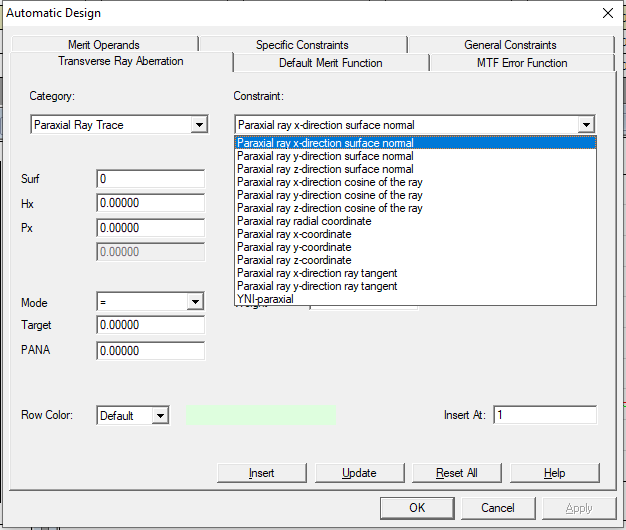Screen dimensions: 626x530
Task: Click the green row color preview
Action: (x=261, y=415)
